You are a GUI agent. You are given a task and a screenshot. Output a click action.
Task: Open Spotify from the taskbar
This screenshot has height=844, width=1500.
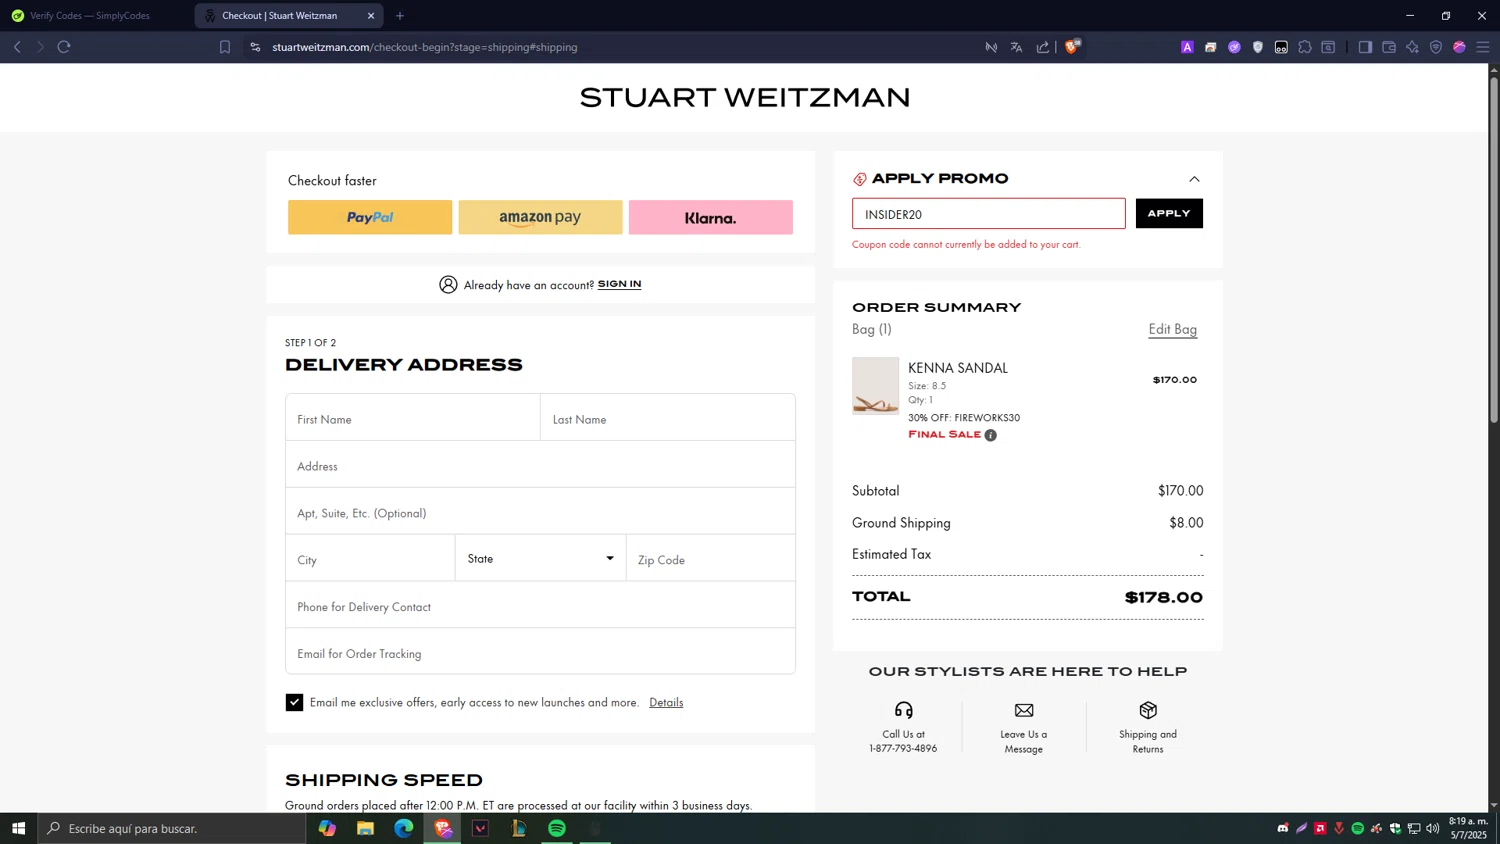pos(557,828)
